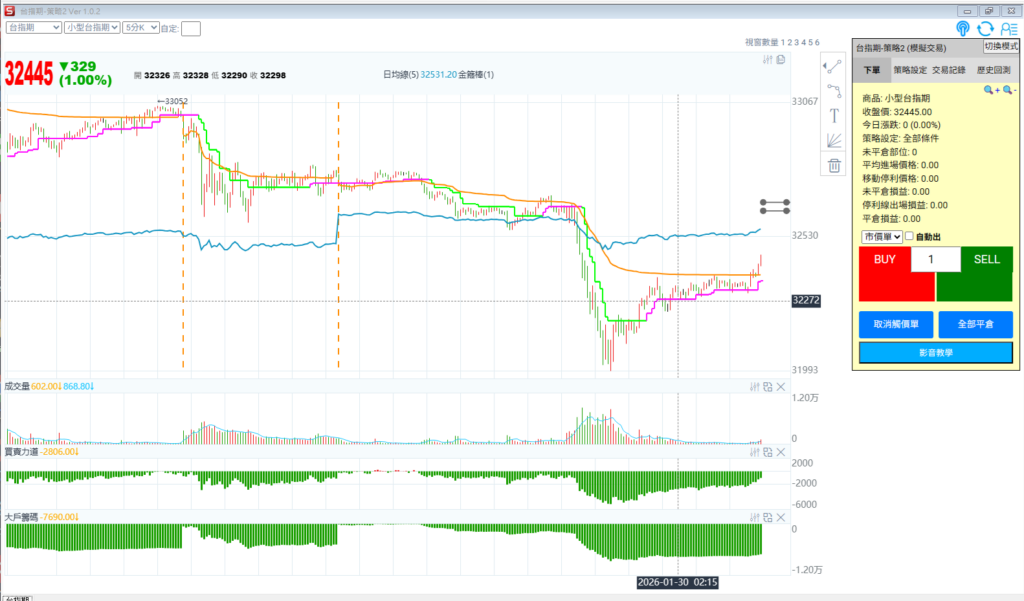Click the blue refresh arrows icon
Screen dimensions: 1024x601
coord(985,29)
